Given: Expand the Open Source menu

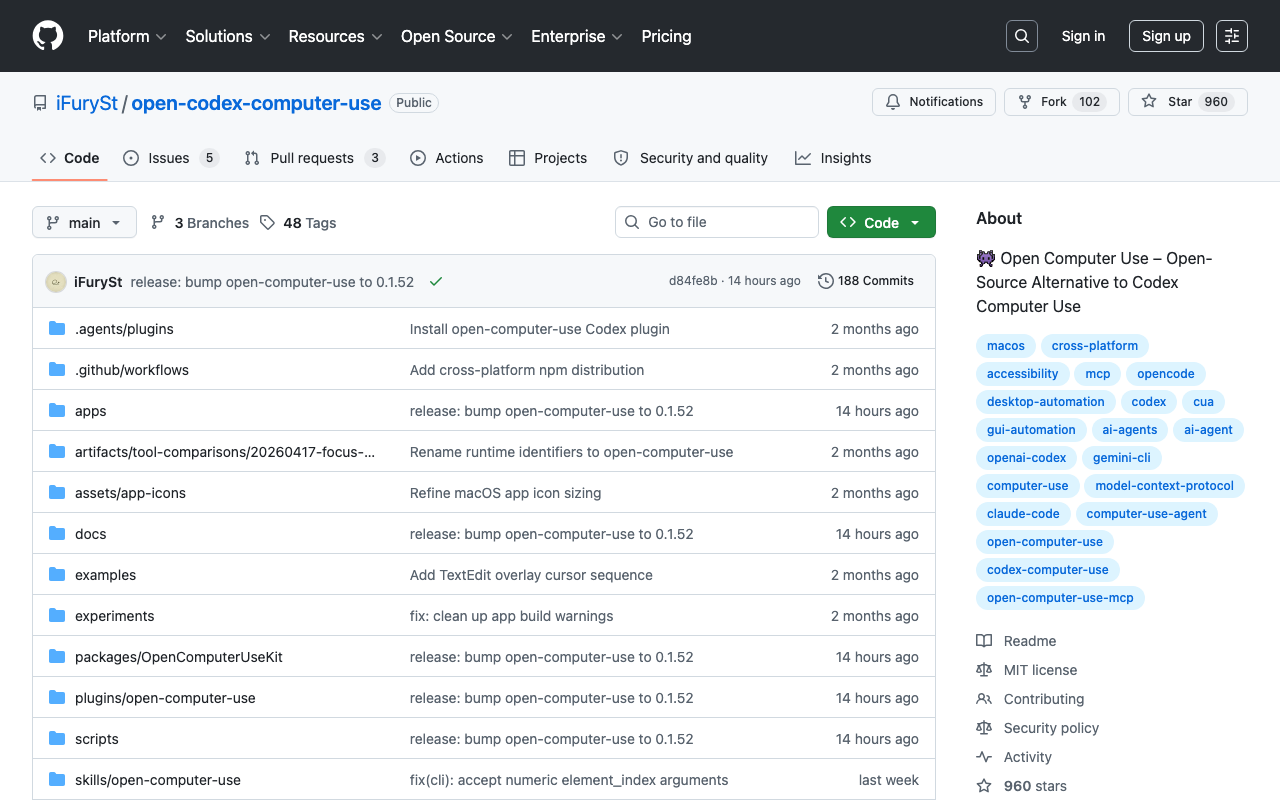Looking at the screenshot, I should point(457,36).
